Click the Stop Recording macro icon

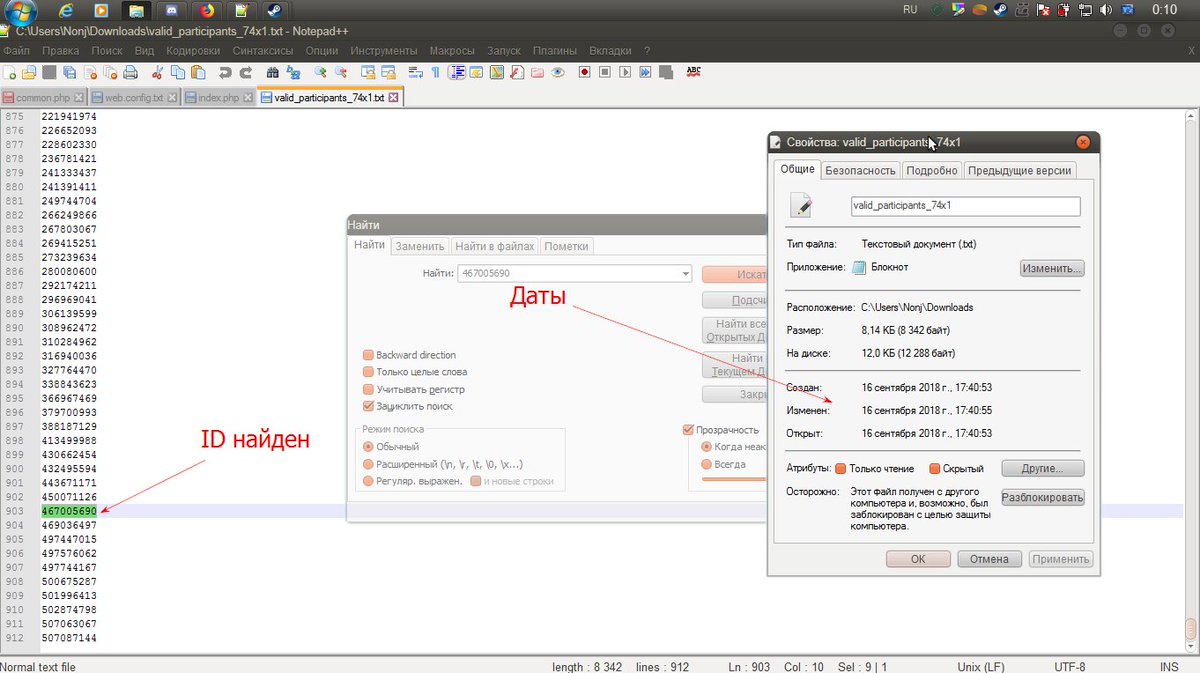(x=605, y=72)
